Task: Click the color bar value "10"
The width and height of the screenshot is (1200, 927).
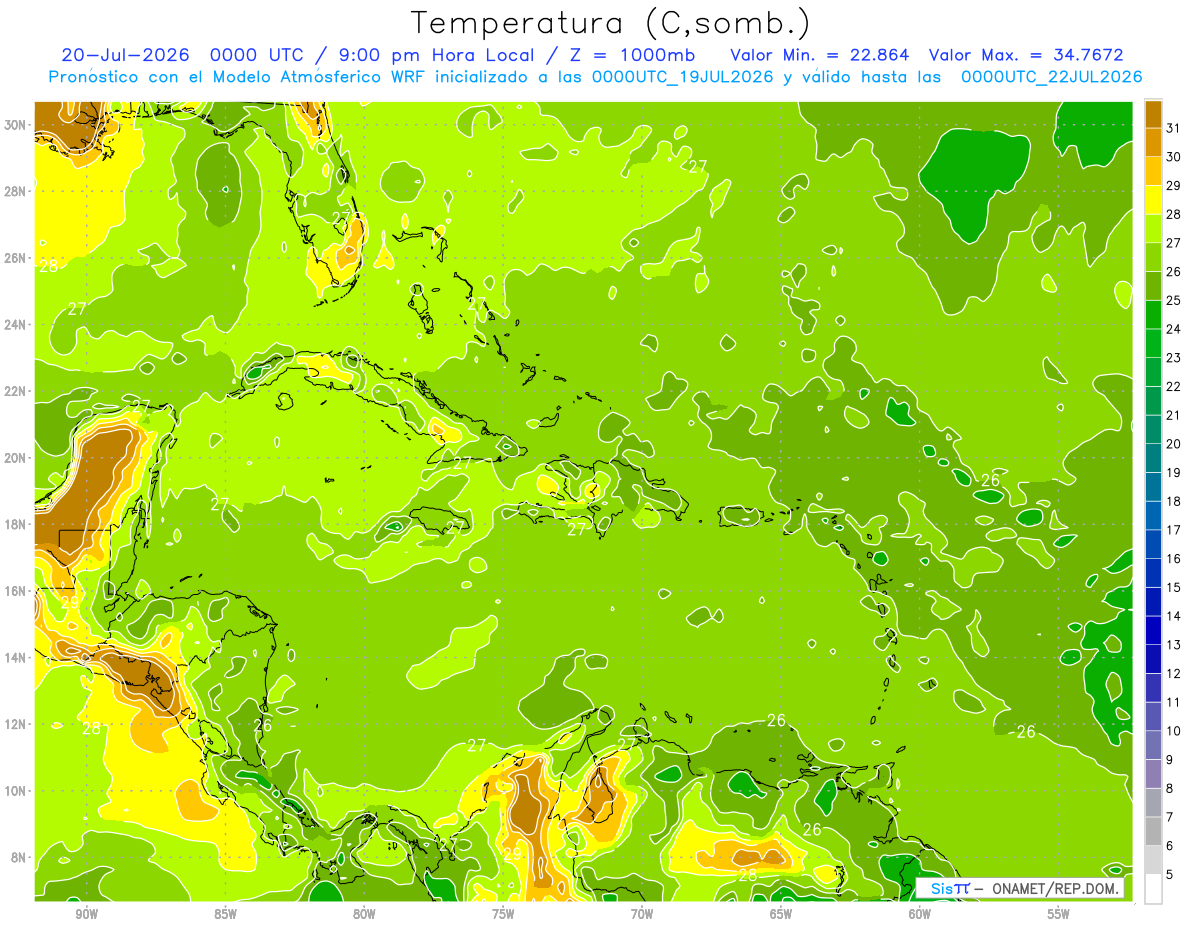Action: pyautogui.click(x=1174, y=731)
